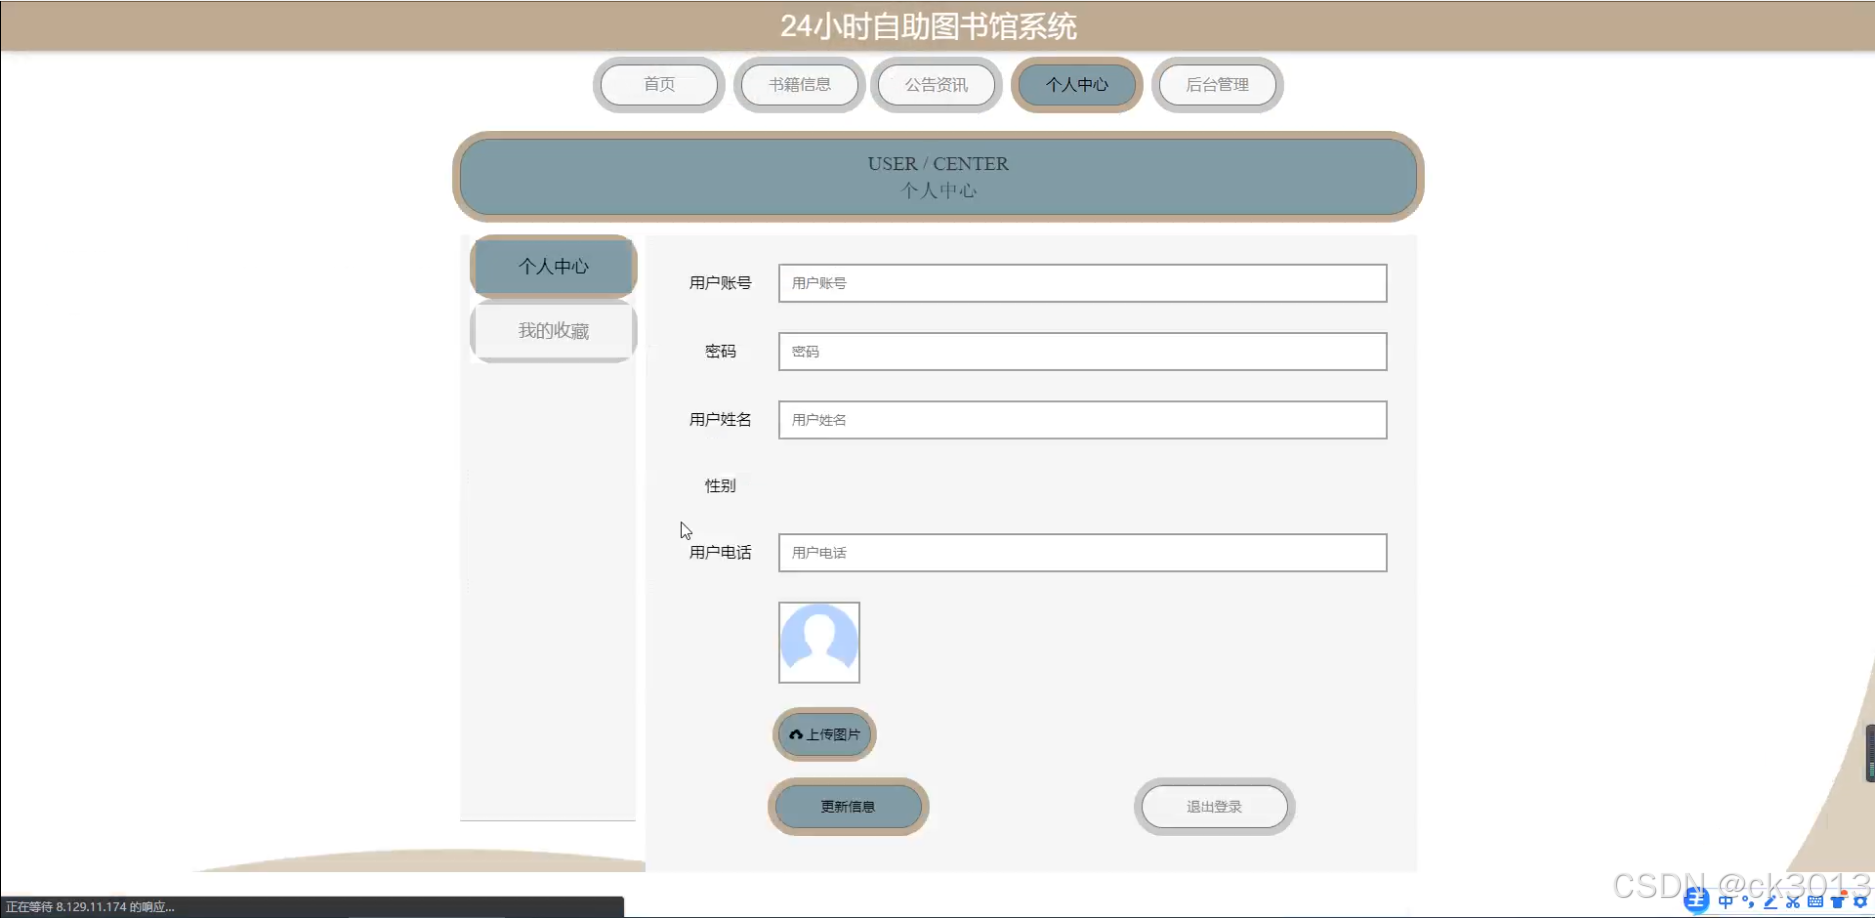Open 我的收藏 in the left sidebar
Viewport: 1875px width, 918px height.
pos(553,331)
